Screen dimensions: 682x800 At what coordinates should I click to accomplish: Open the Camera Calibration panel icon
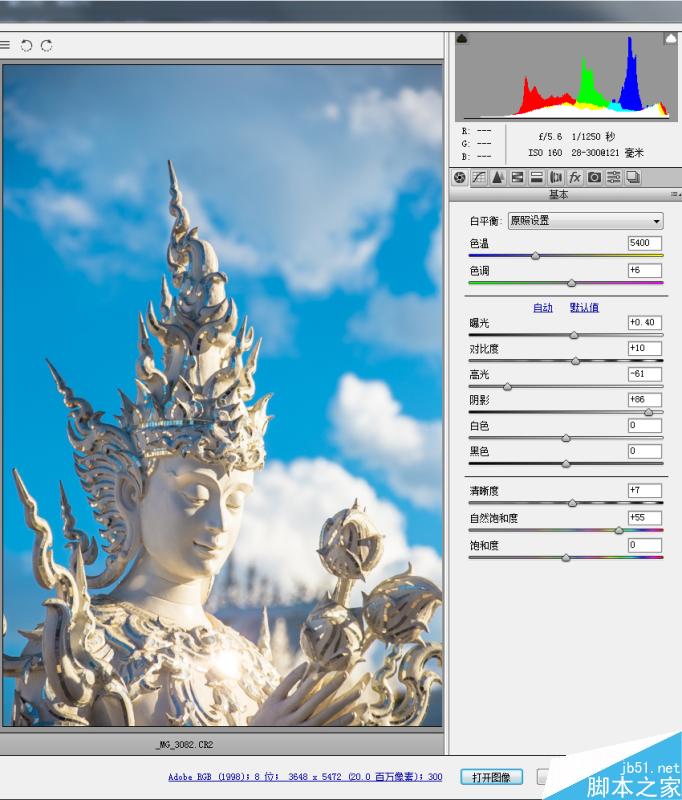594,178
